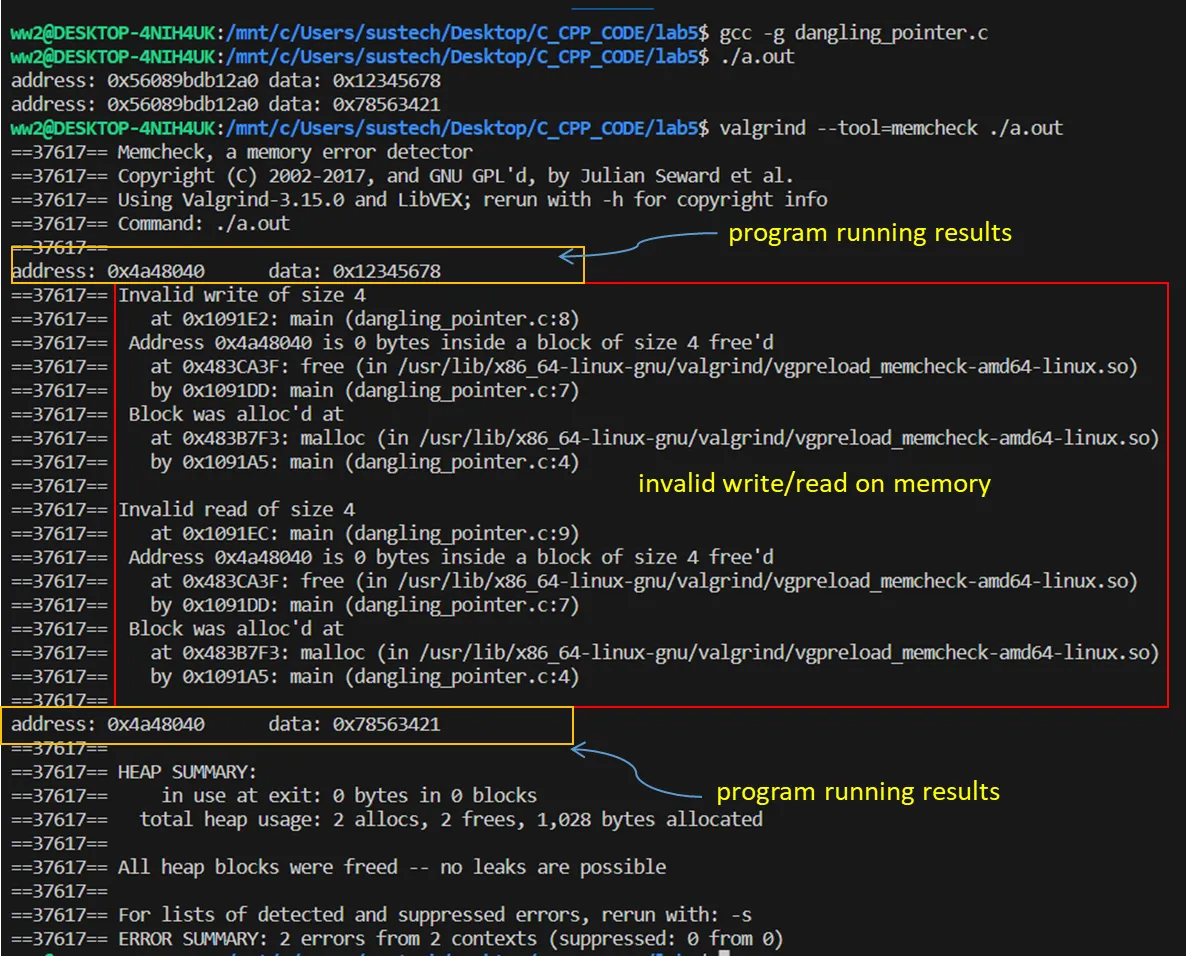The height and width of the screenshot is (956, 1197).
Task: Click the valgrind --tool=memcheck ./a.out command
Action: click(891, 128)
